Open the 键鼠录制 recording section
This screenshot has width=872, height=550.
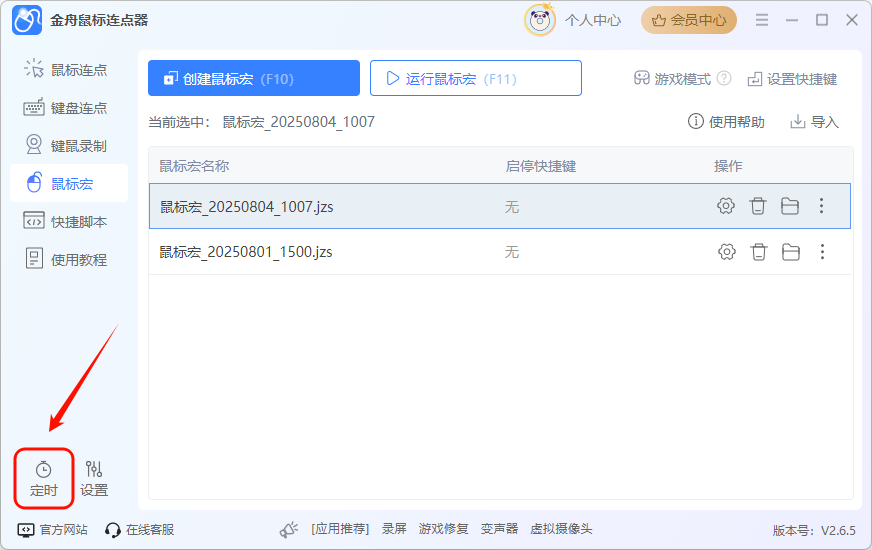[x=66, y=146]
